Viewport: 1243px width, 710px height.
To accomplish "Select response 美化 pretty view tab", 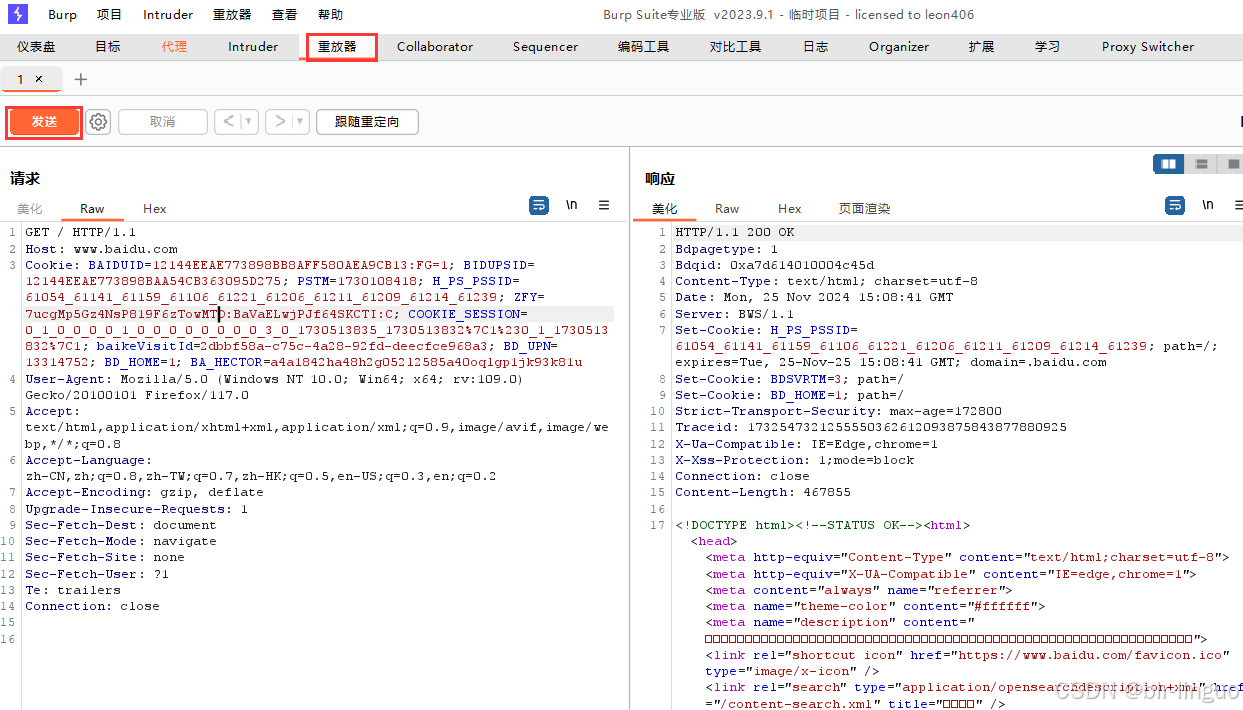I will point(664,208).
